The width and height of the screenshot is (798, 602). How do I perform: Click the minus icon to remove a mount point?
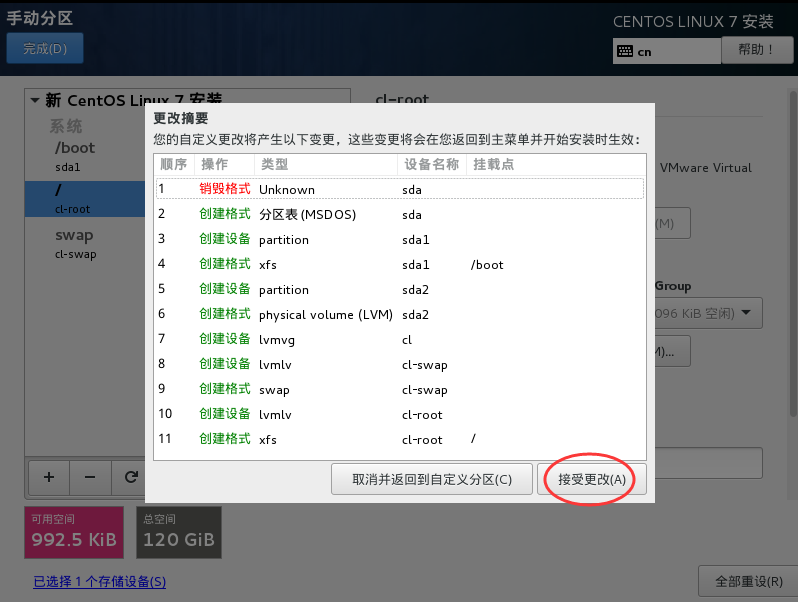coord(89,477)
